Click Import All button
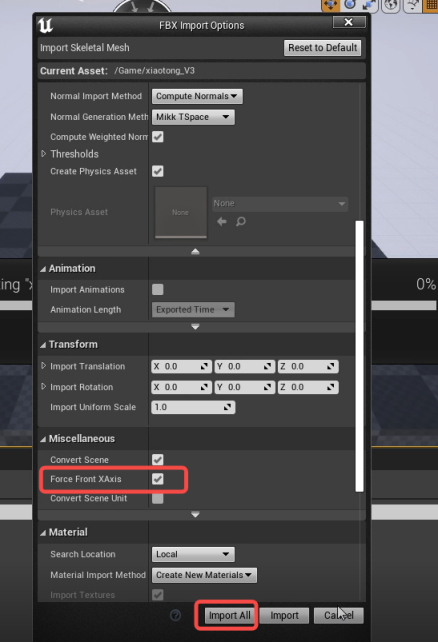This screenshot has width=438, height=643. point(229,616)
